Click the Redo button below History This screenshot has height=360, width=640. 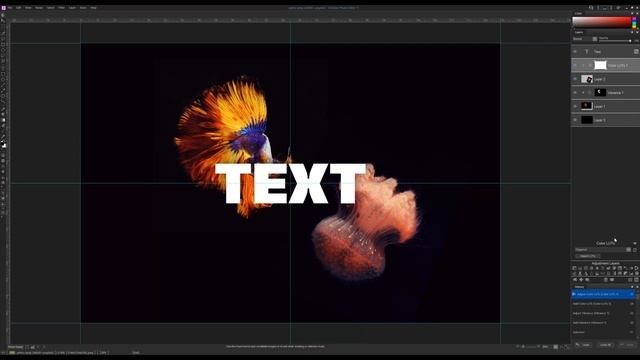[627, 345]
